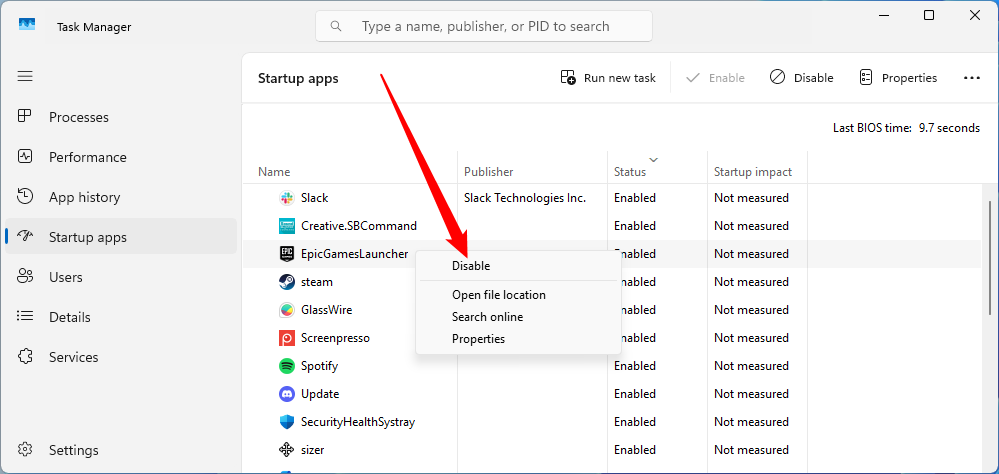Select Startup apps in sidebar

click(121, 237)
